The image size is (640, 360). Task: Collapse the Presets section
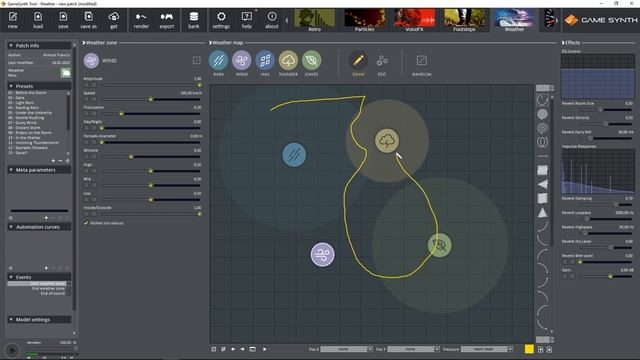coord(11,86)
